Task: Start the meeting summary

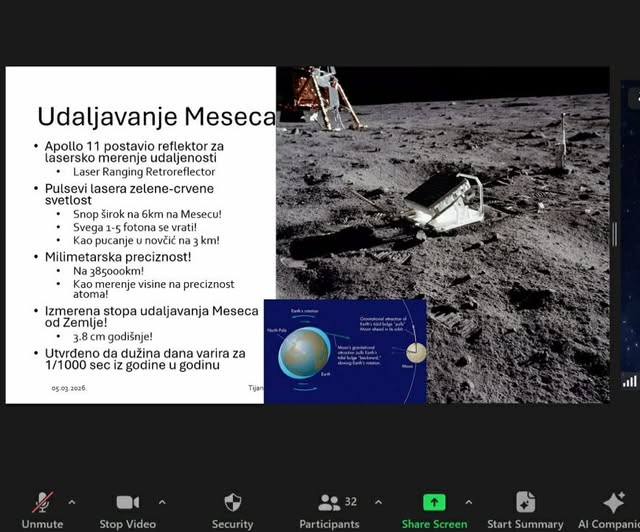Action: [x=525, y=502]
